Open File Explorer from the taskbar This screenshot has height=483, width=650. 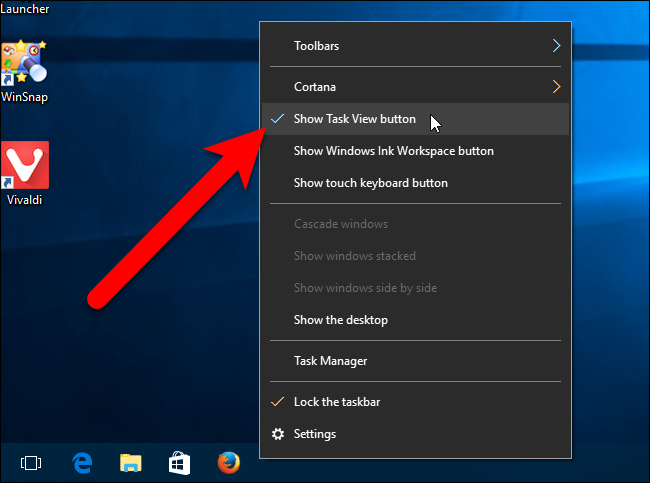point(131,463)
